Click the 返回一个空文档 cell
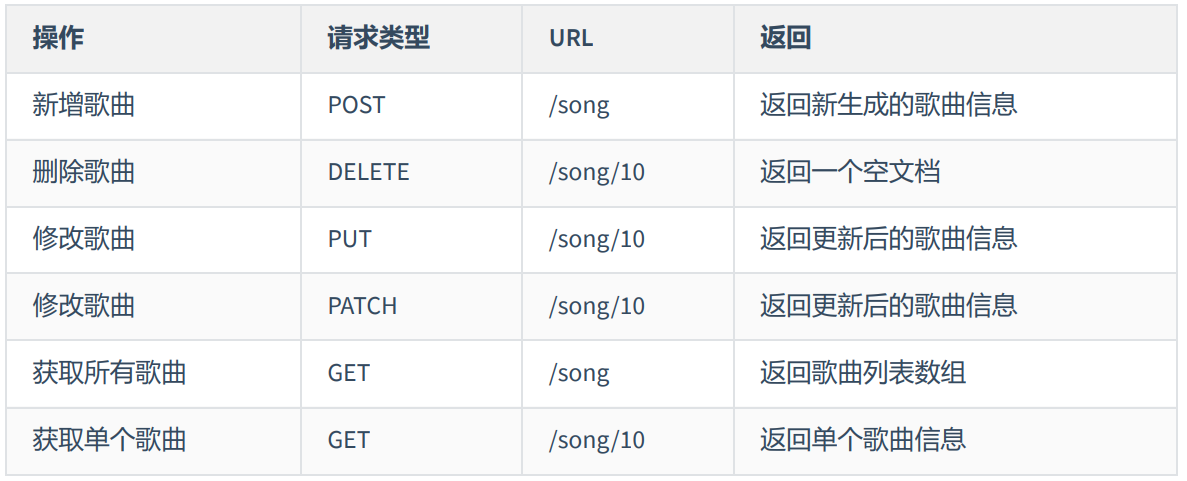 pyautogui.click(x=850, y=172)
